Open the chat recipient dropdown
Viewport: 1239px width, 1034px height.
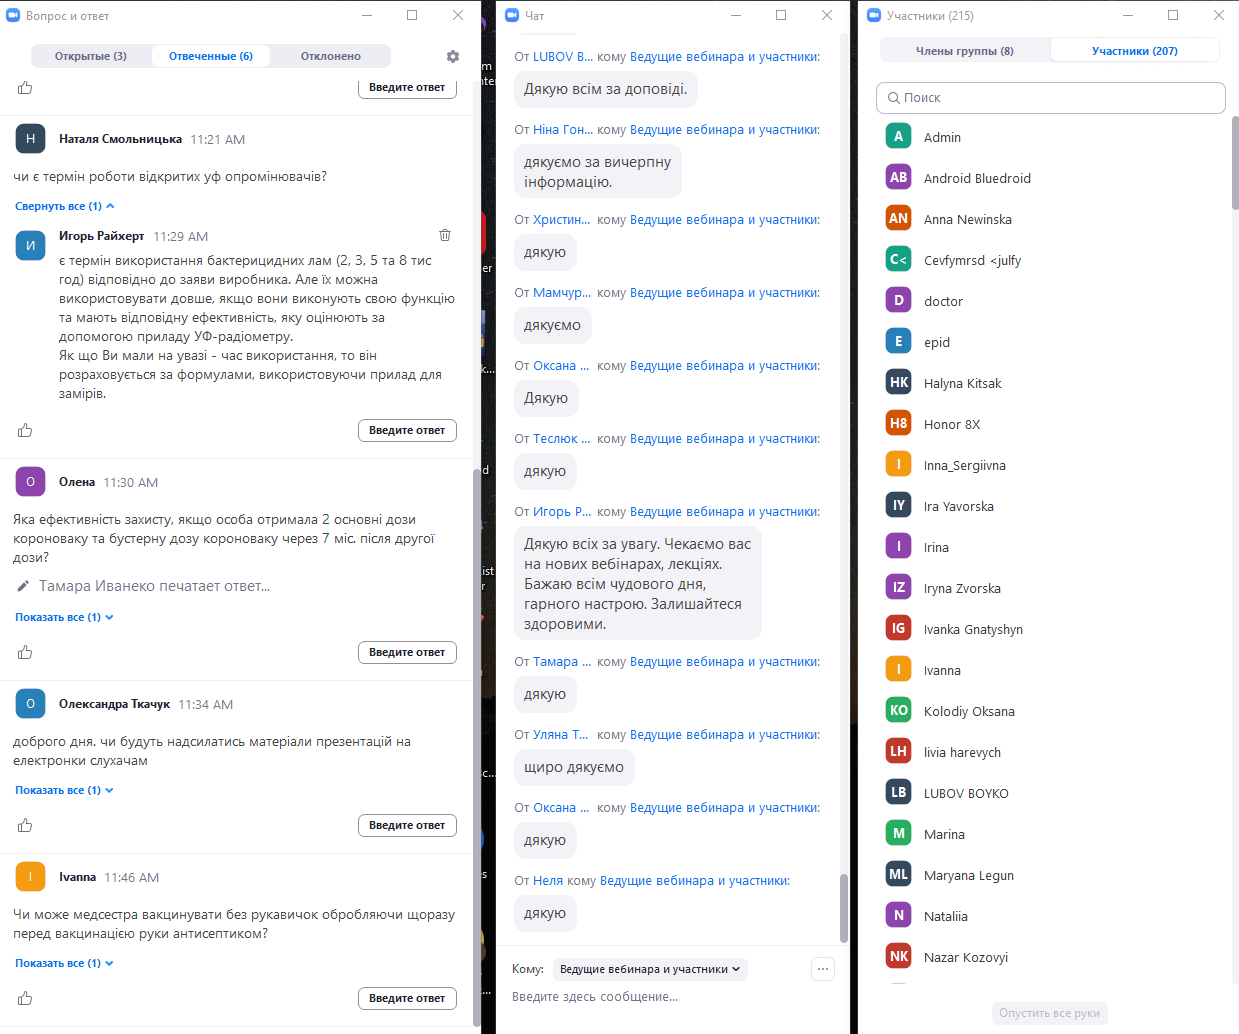point(650,969)
